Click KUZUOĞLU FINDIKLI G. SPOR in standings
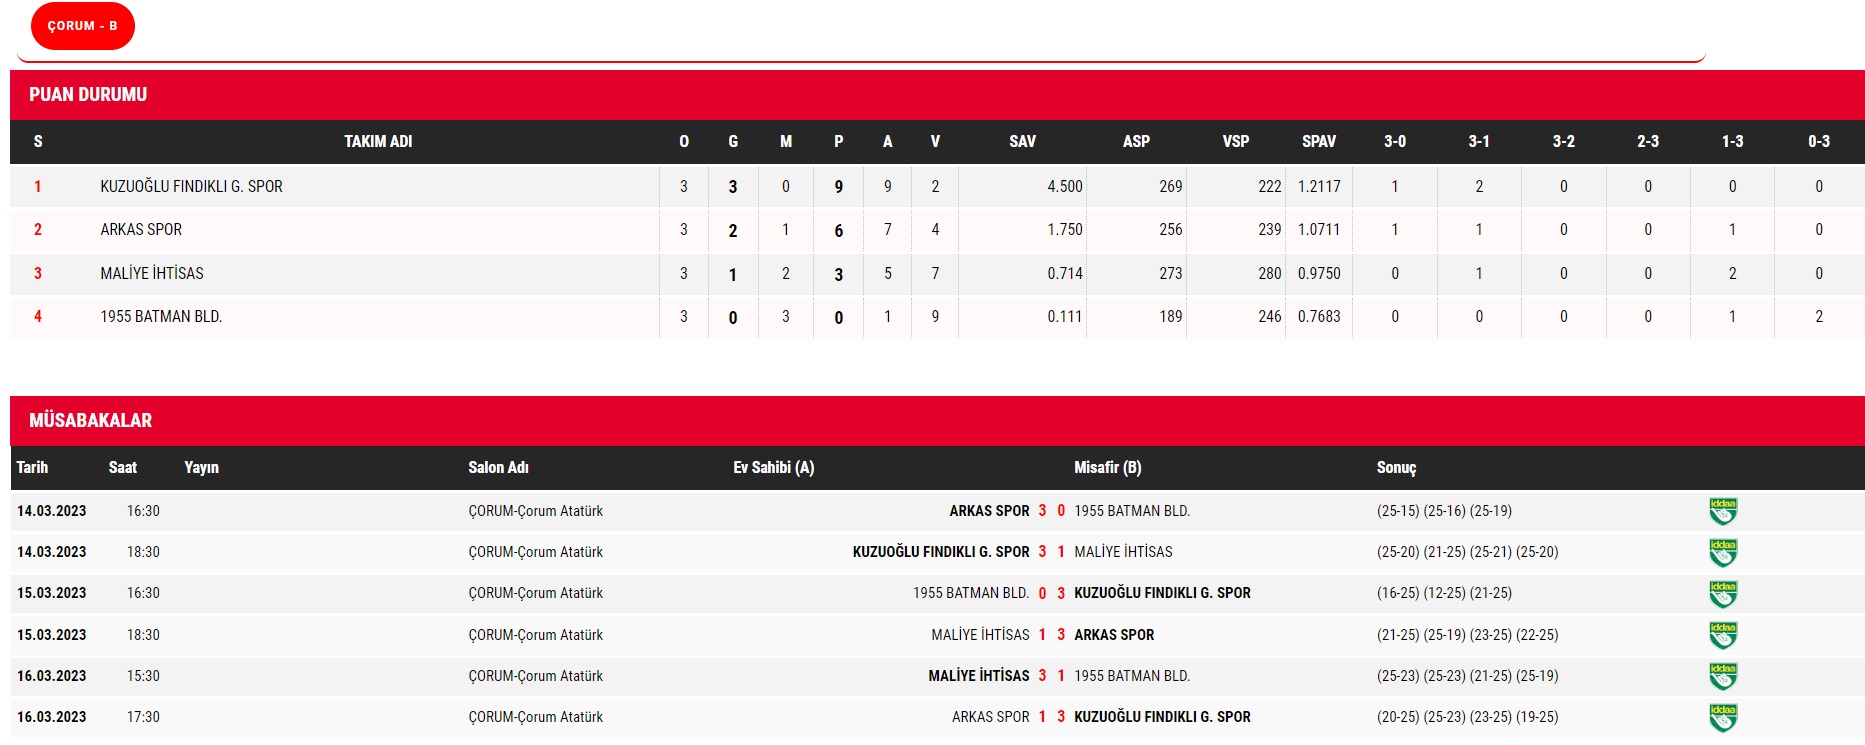 [x=191, y=187]
